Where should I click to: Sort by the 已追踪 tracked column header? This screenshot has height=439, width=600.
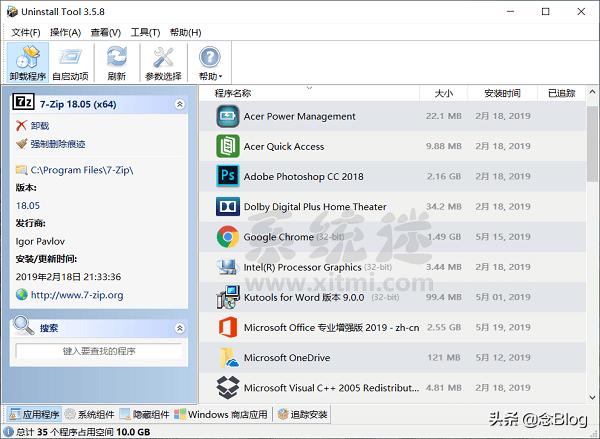562,93
